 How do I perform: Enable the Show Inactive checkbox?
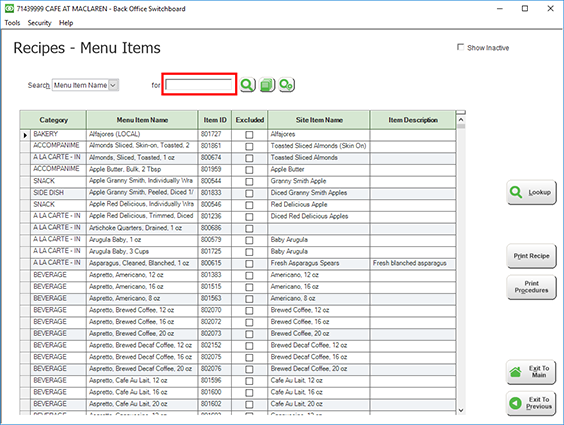click(460, 47)
